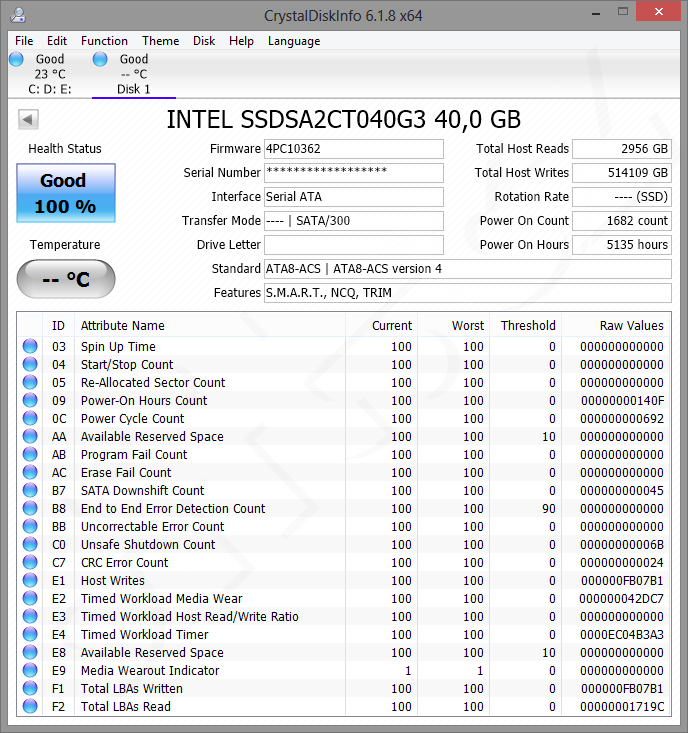Viewport: 688px width, 733px height.
Task: Click status orb for Media Wearout Indicator
Action: (30, 670)
